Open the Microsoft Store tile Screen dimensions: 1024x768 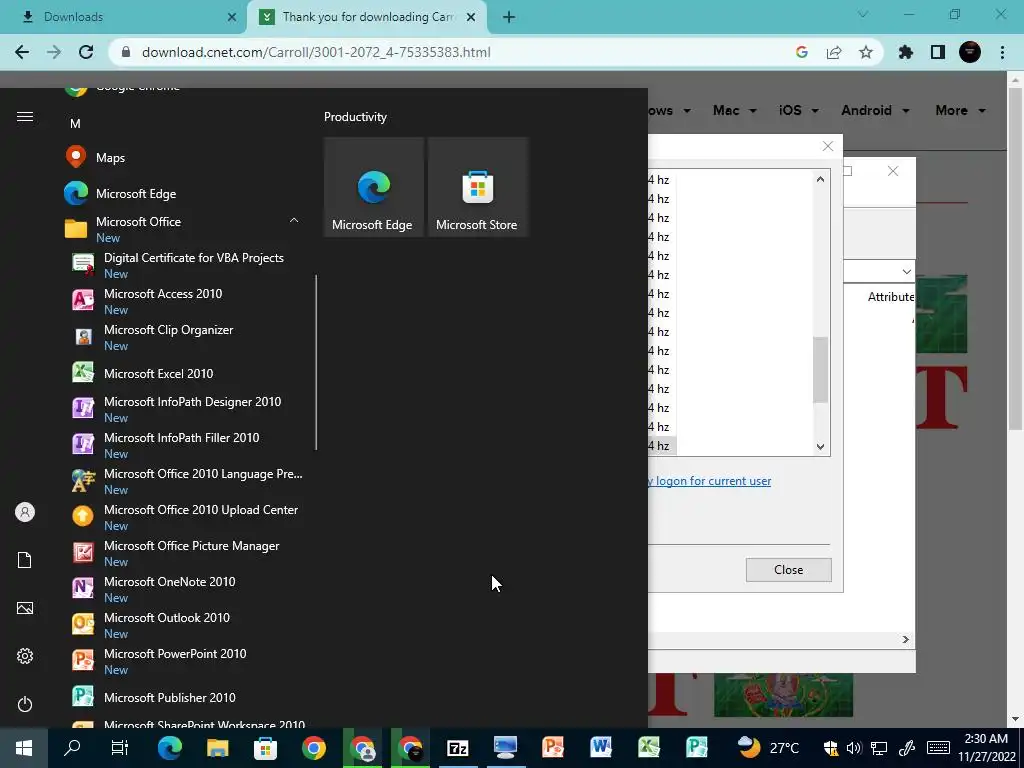477,187
